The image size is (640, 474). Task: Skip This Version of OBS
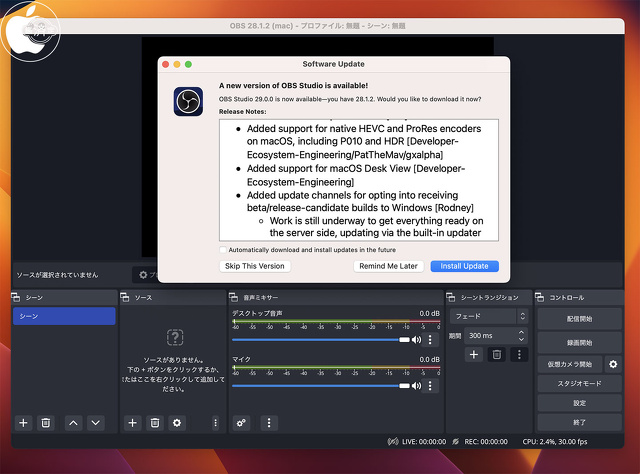[255, 266]
